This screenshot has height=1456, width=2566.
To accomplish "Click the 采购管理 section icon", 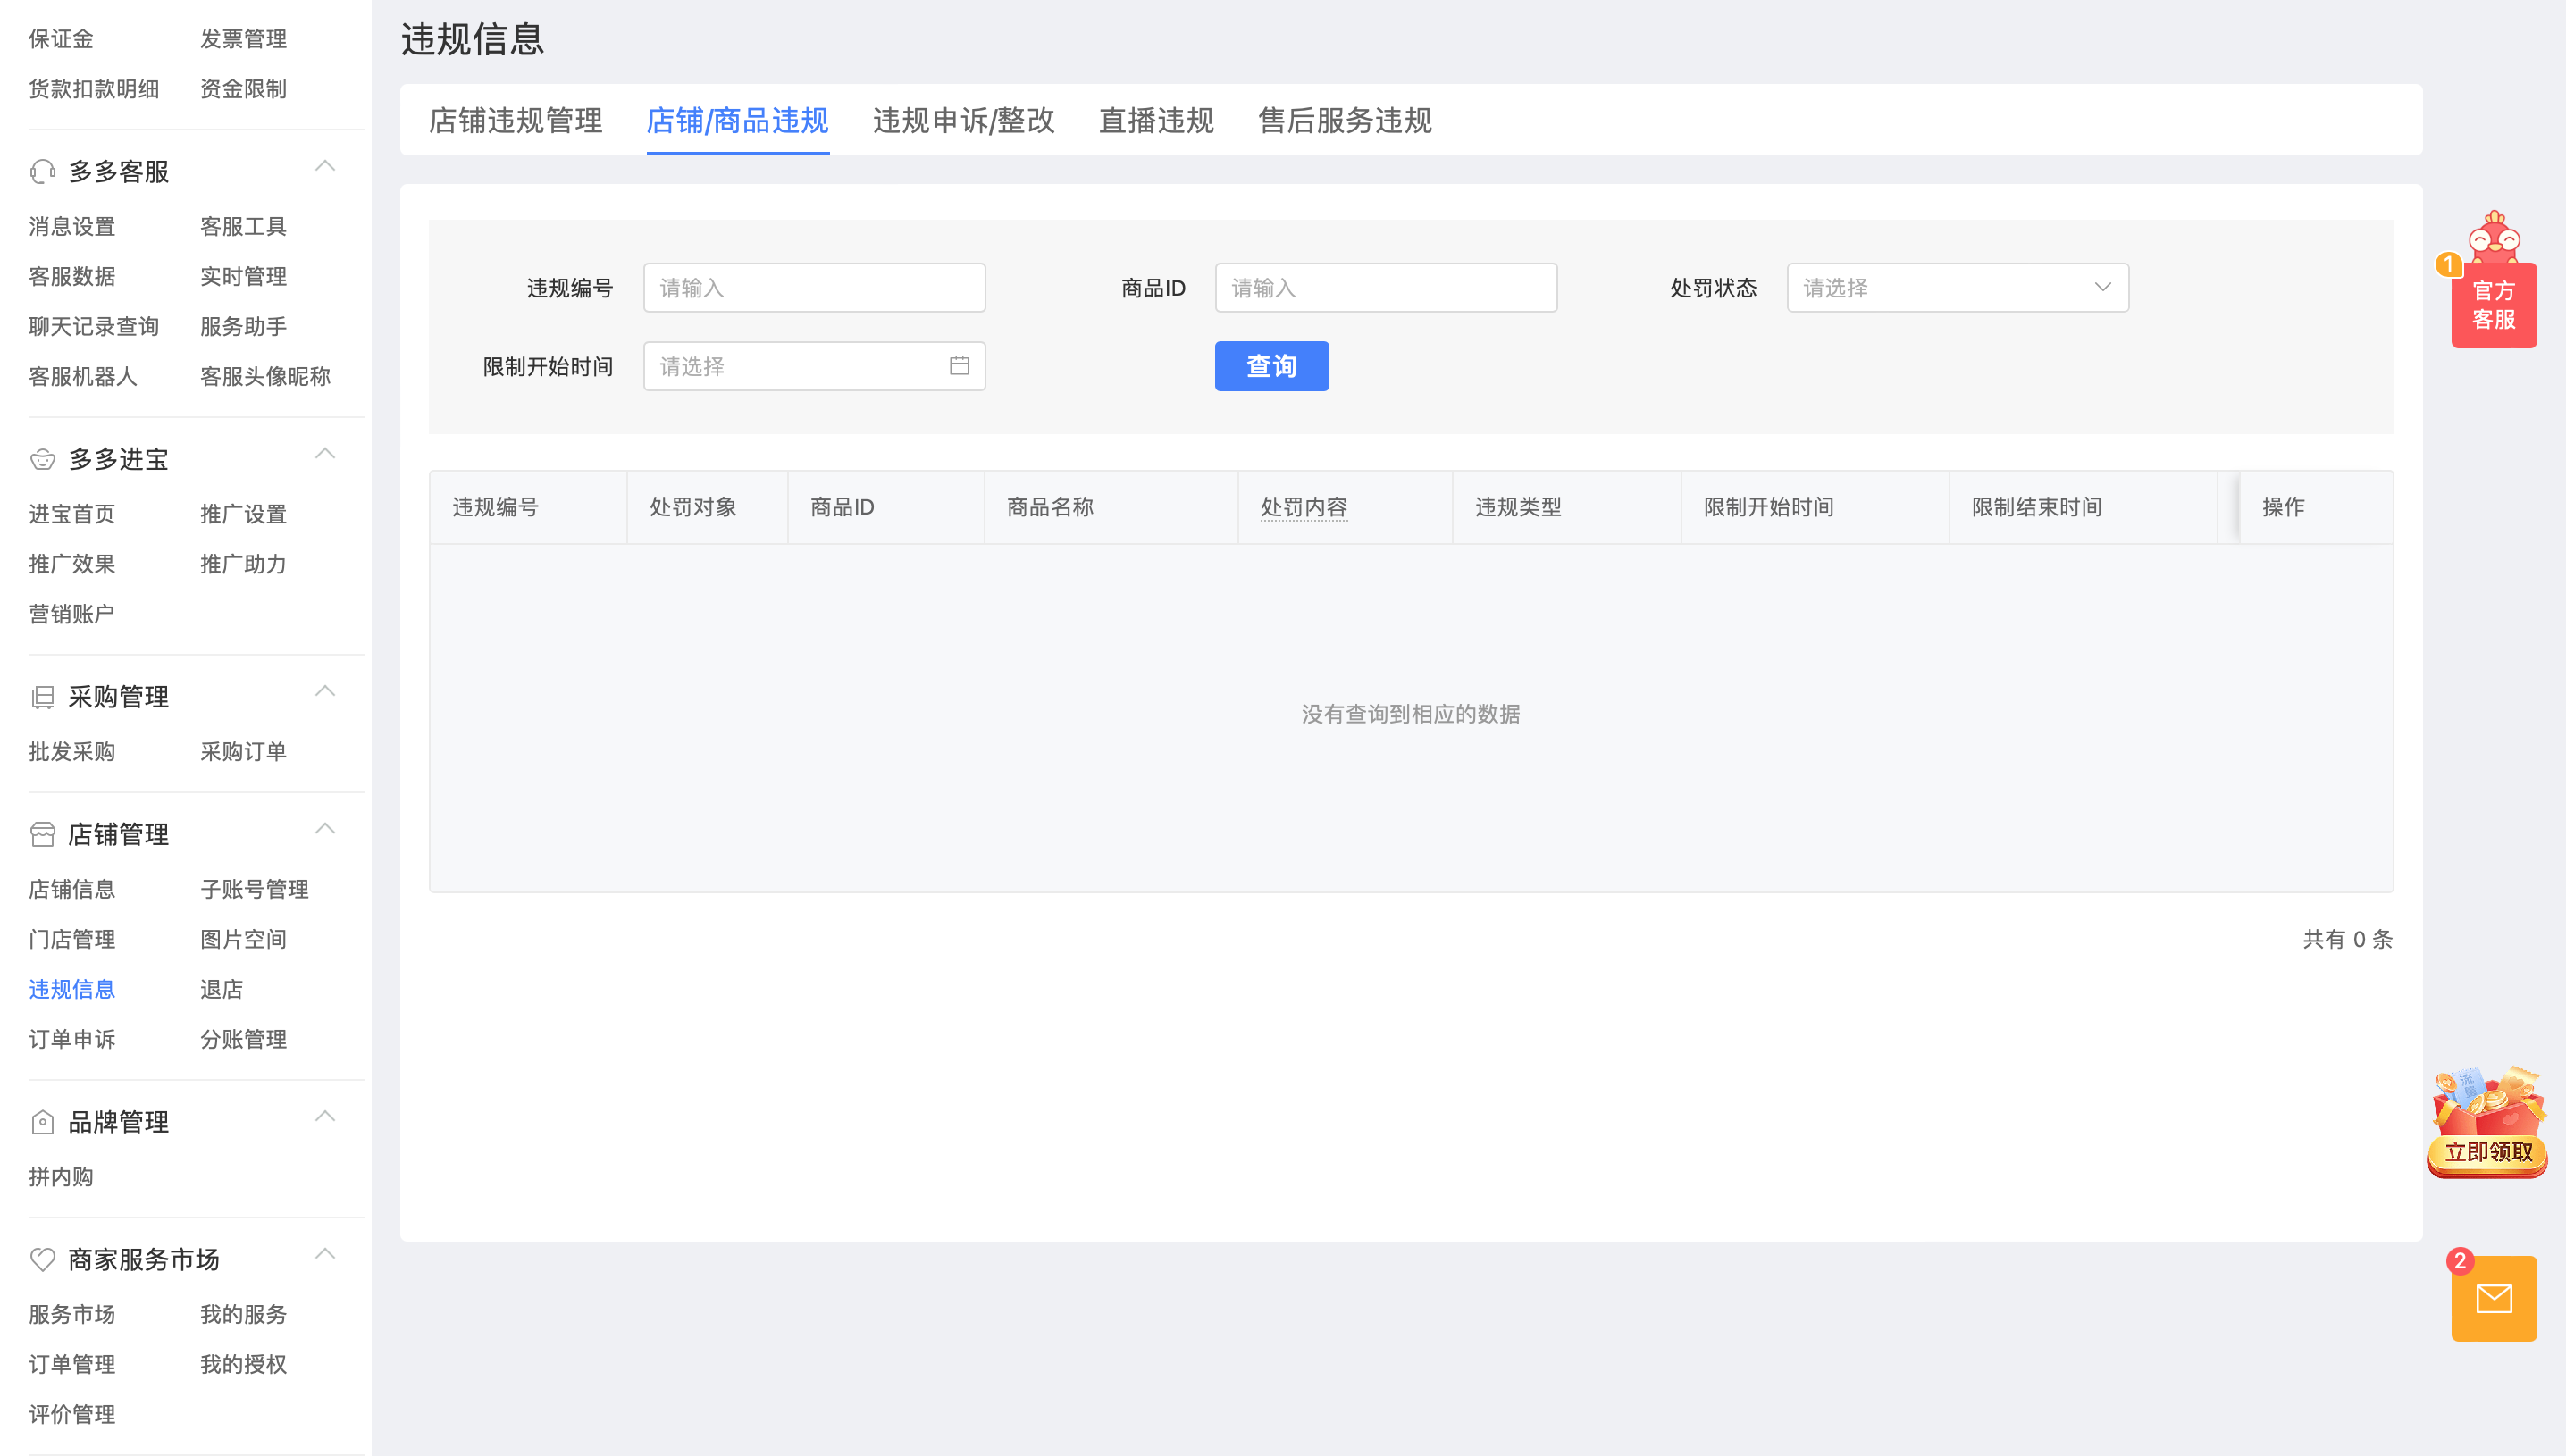I will [42, 697].
